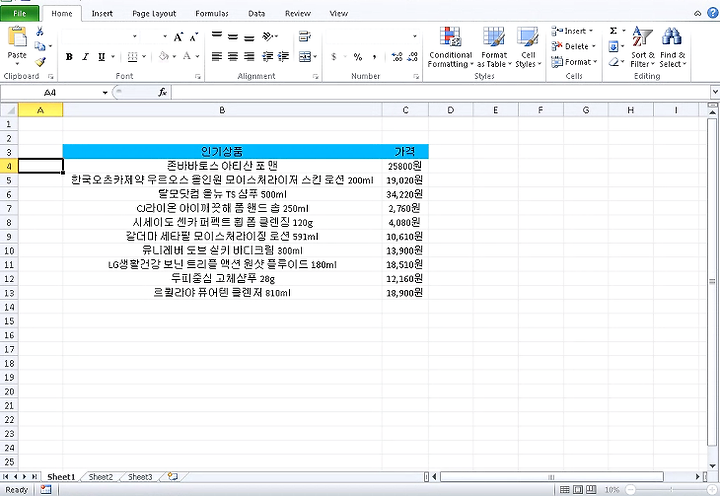Click the Fill Color paint bucket

pyautogui.click(x=163, y=56)
